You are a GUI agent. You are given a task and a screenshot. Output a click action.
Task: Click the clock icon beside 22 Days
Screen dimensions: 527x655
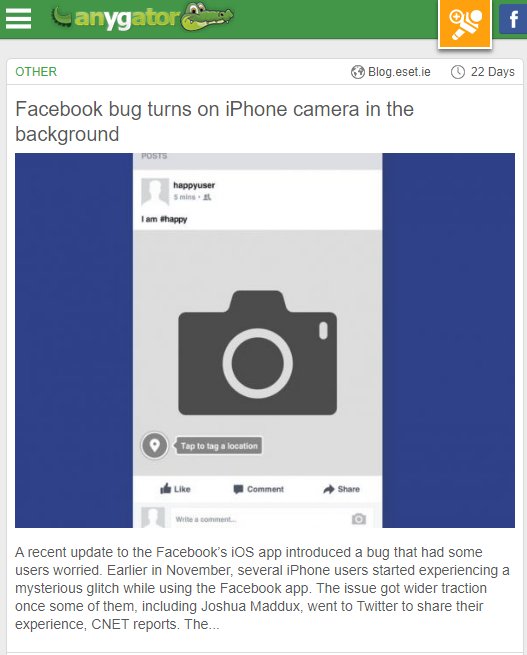[458, 72]
